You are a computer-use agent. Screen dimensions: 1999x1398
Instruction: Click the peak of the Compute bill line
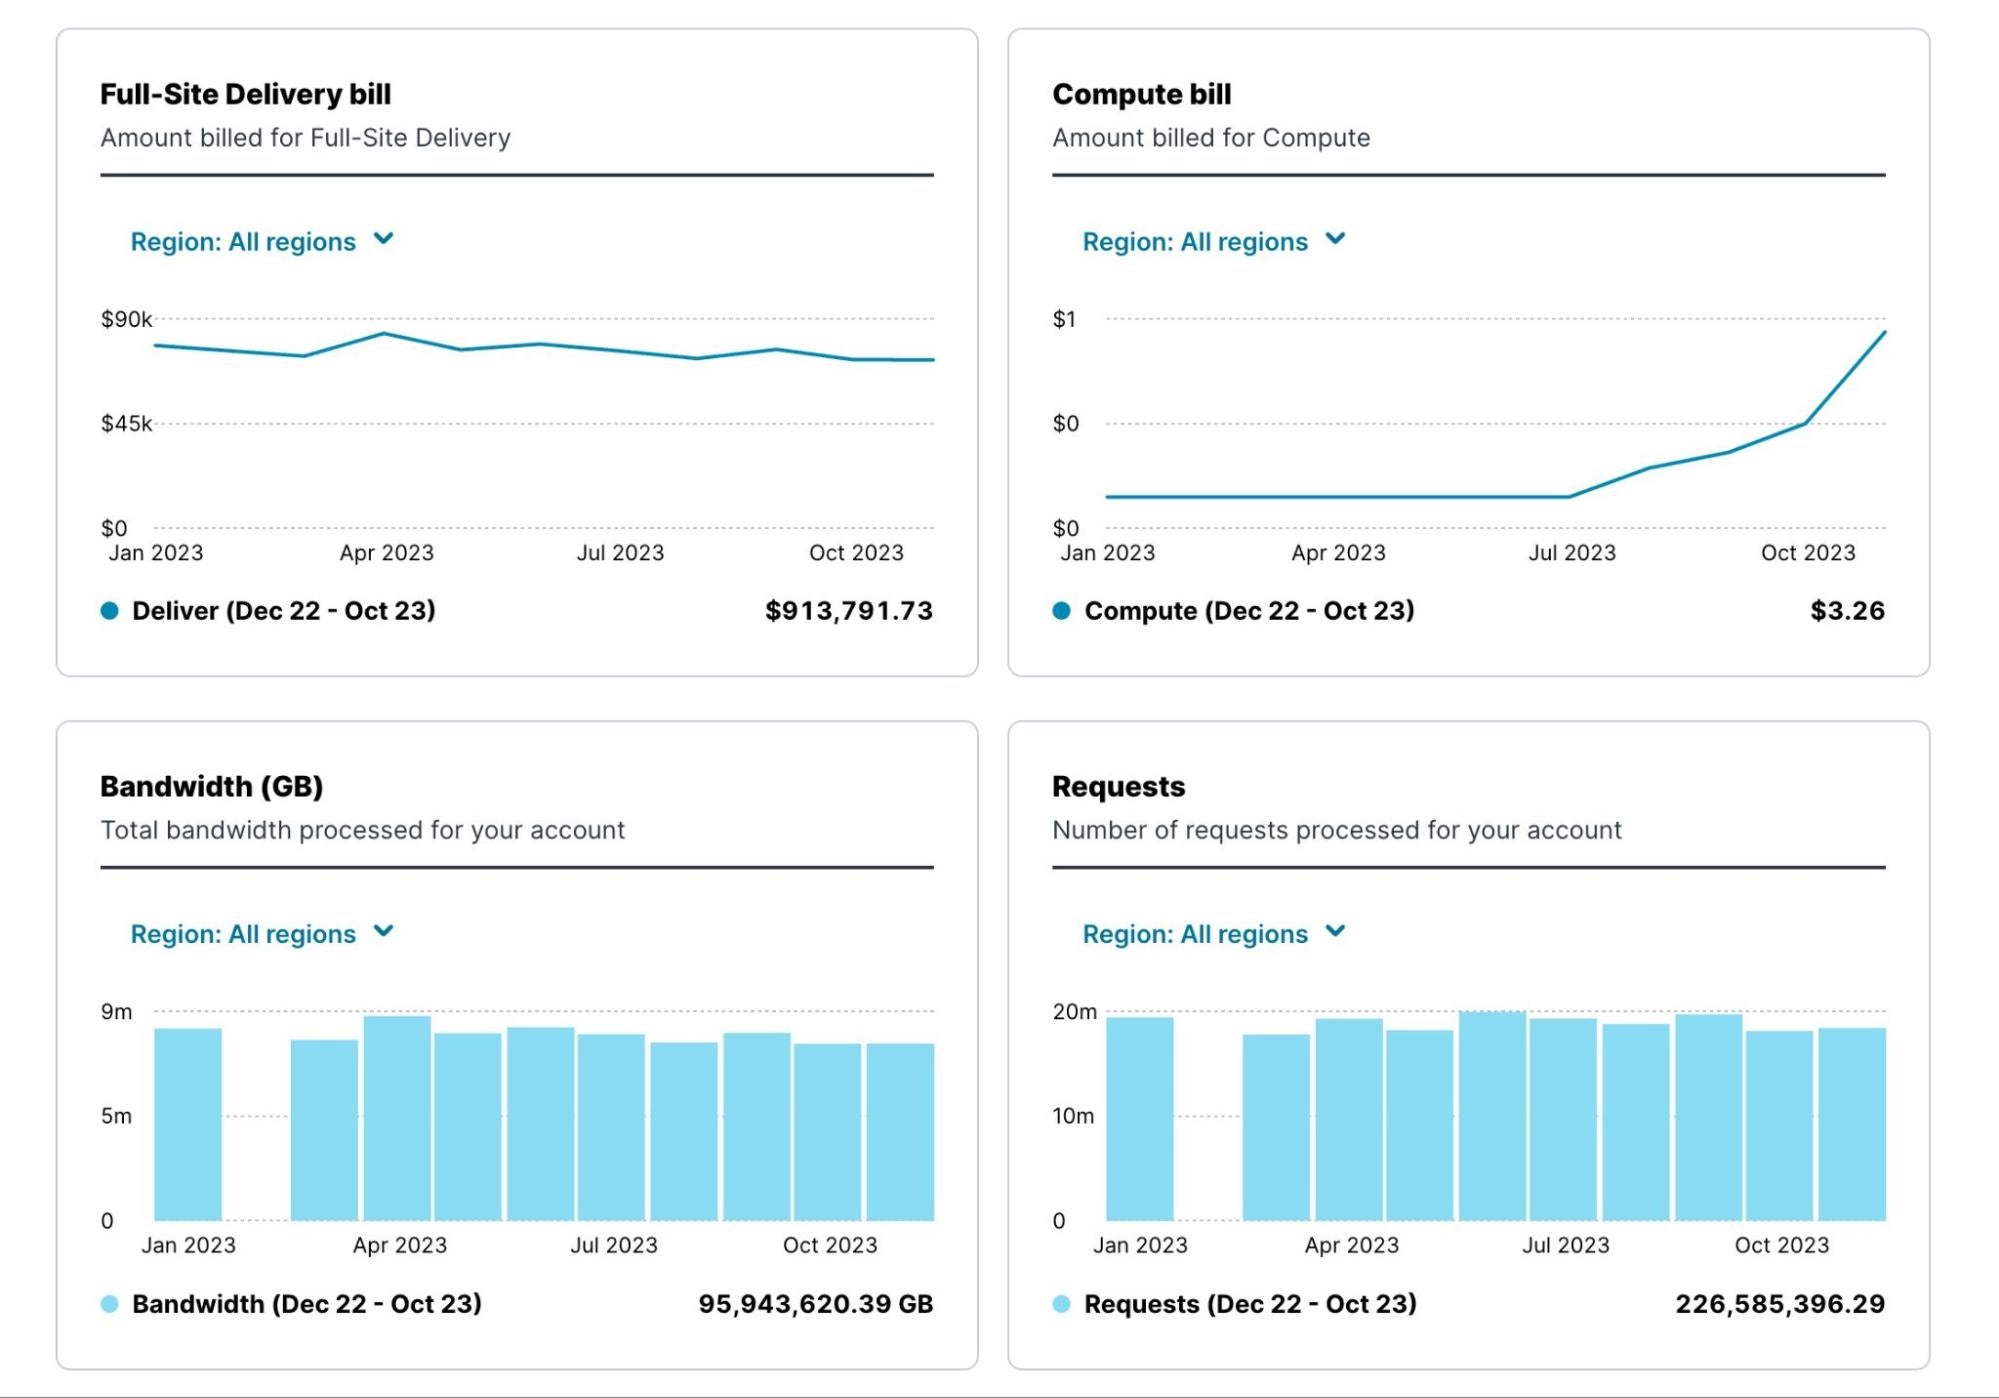1884,332
